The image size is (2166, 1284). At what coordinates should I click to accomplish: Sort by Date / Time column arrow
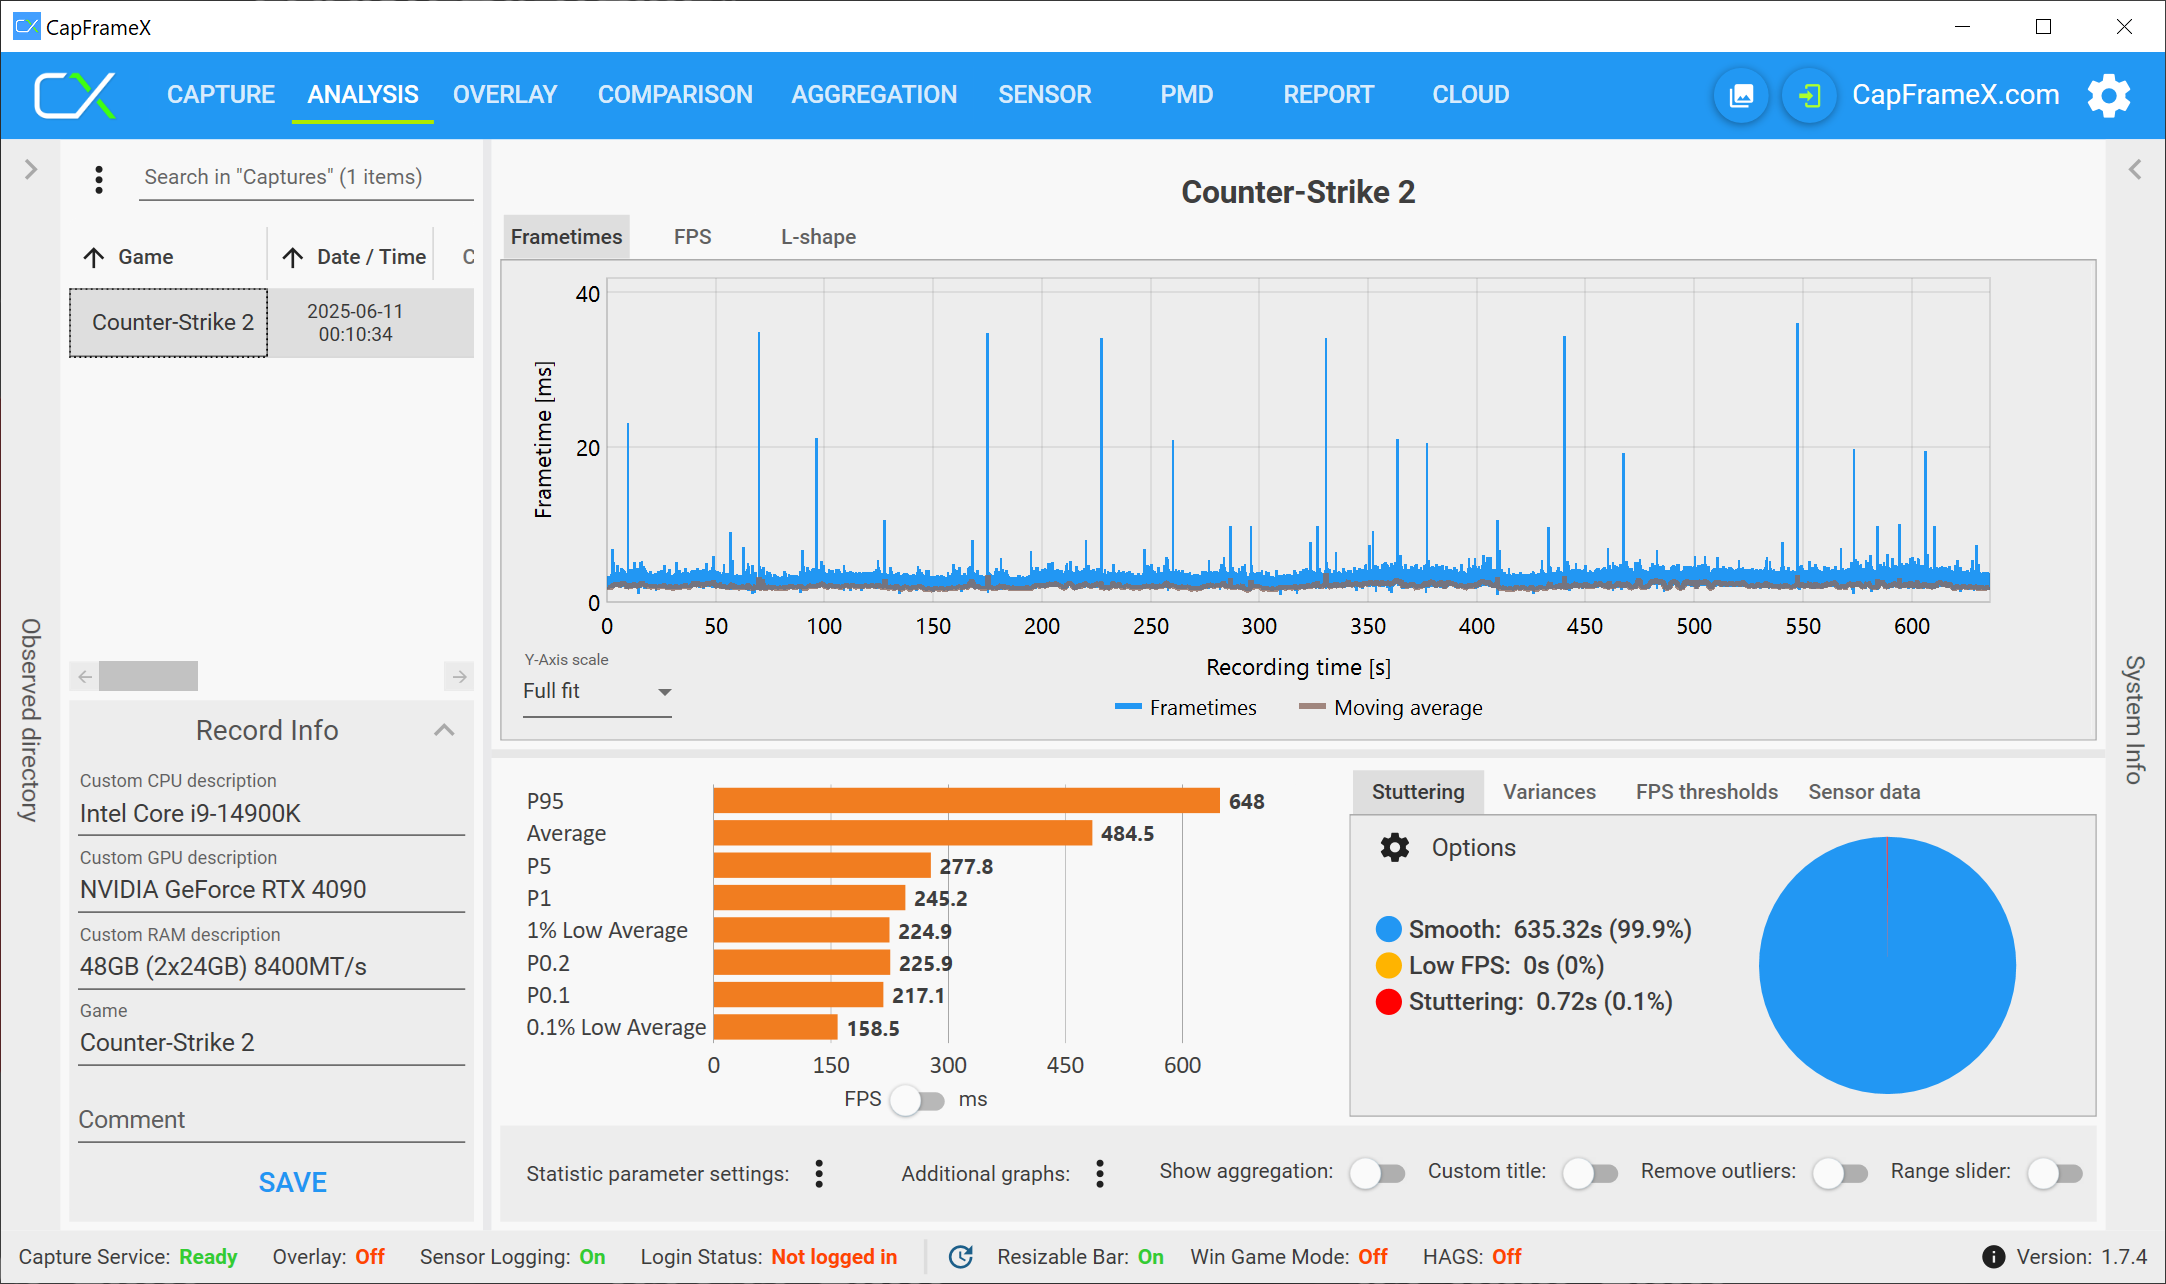pyautogui.click(x=293, y=258)
